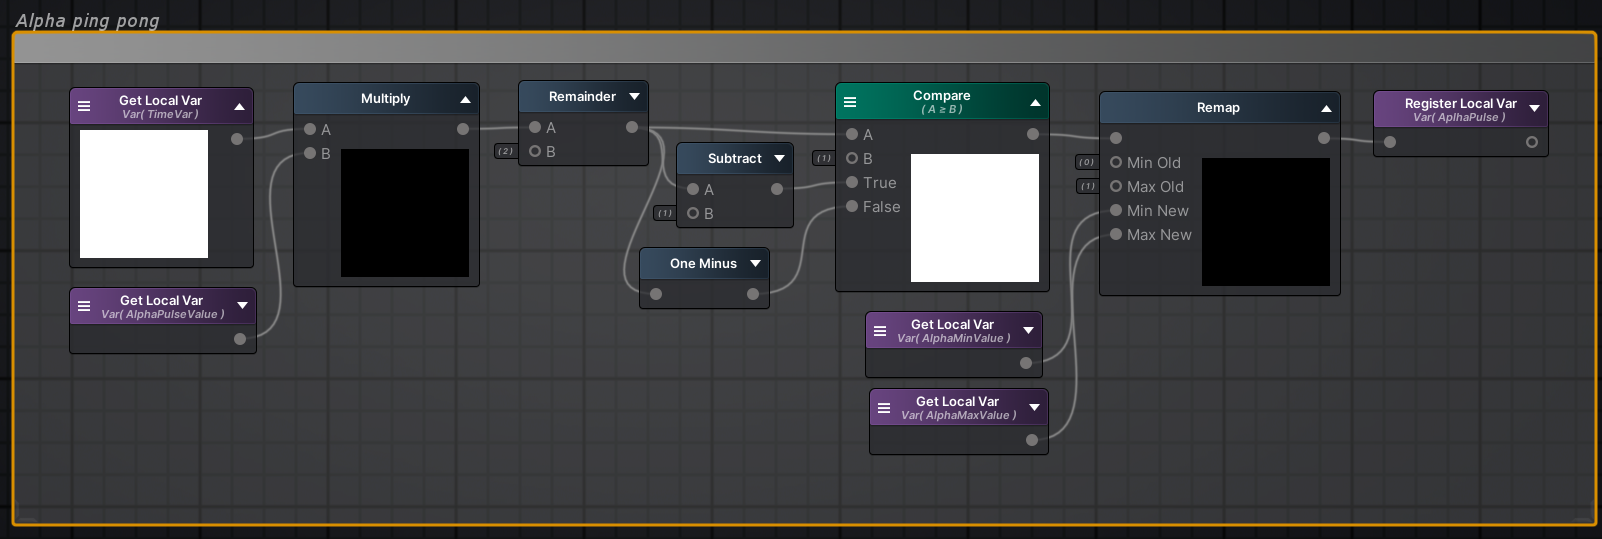Select Subtract node B input port
1602x539 pixels.
pos(693,213)
